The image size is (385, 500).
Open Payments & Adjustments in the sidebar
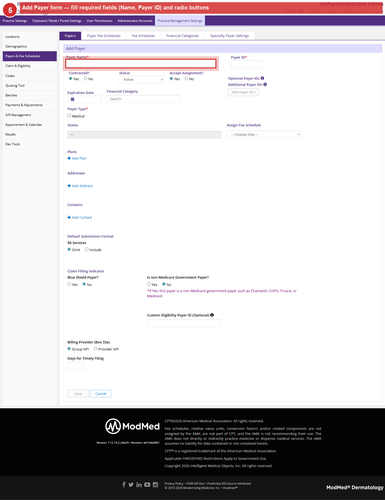30,105
